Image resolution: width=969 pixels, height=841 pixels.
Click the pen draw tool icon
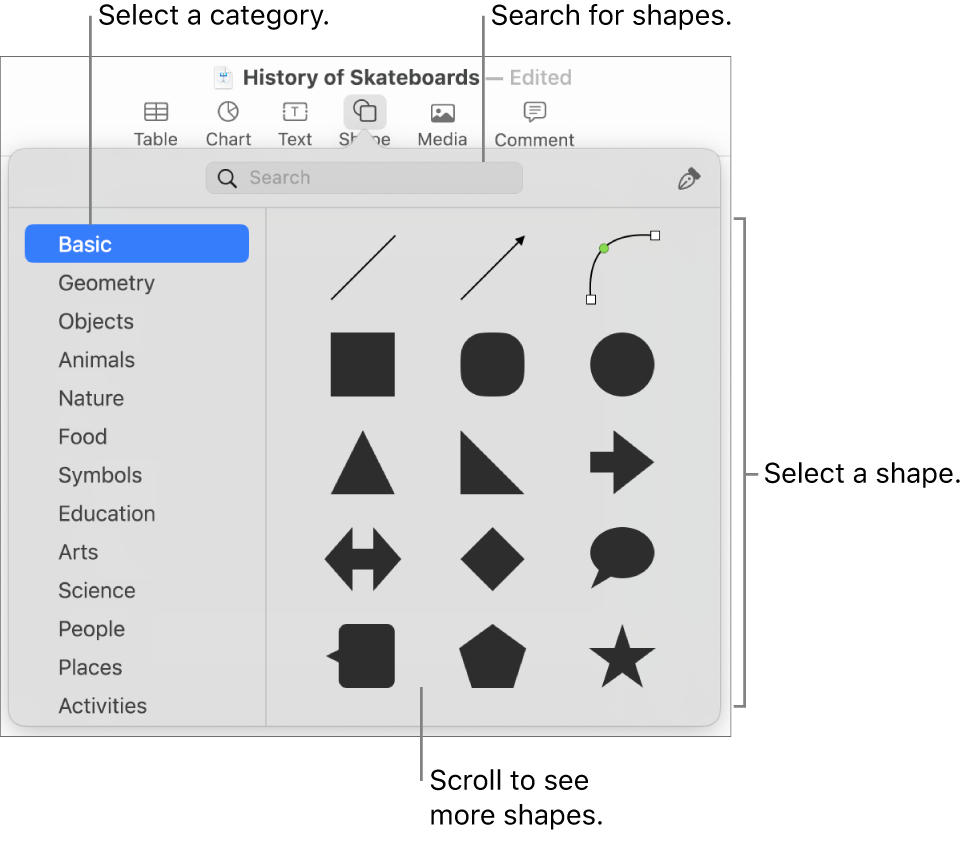point(689,179)
